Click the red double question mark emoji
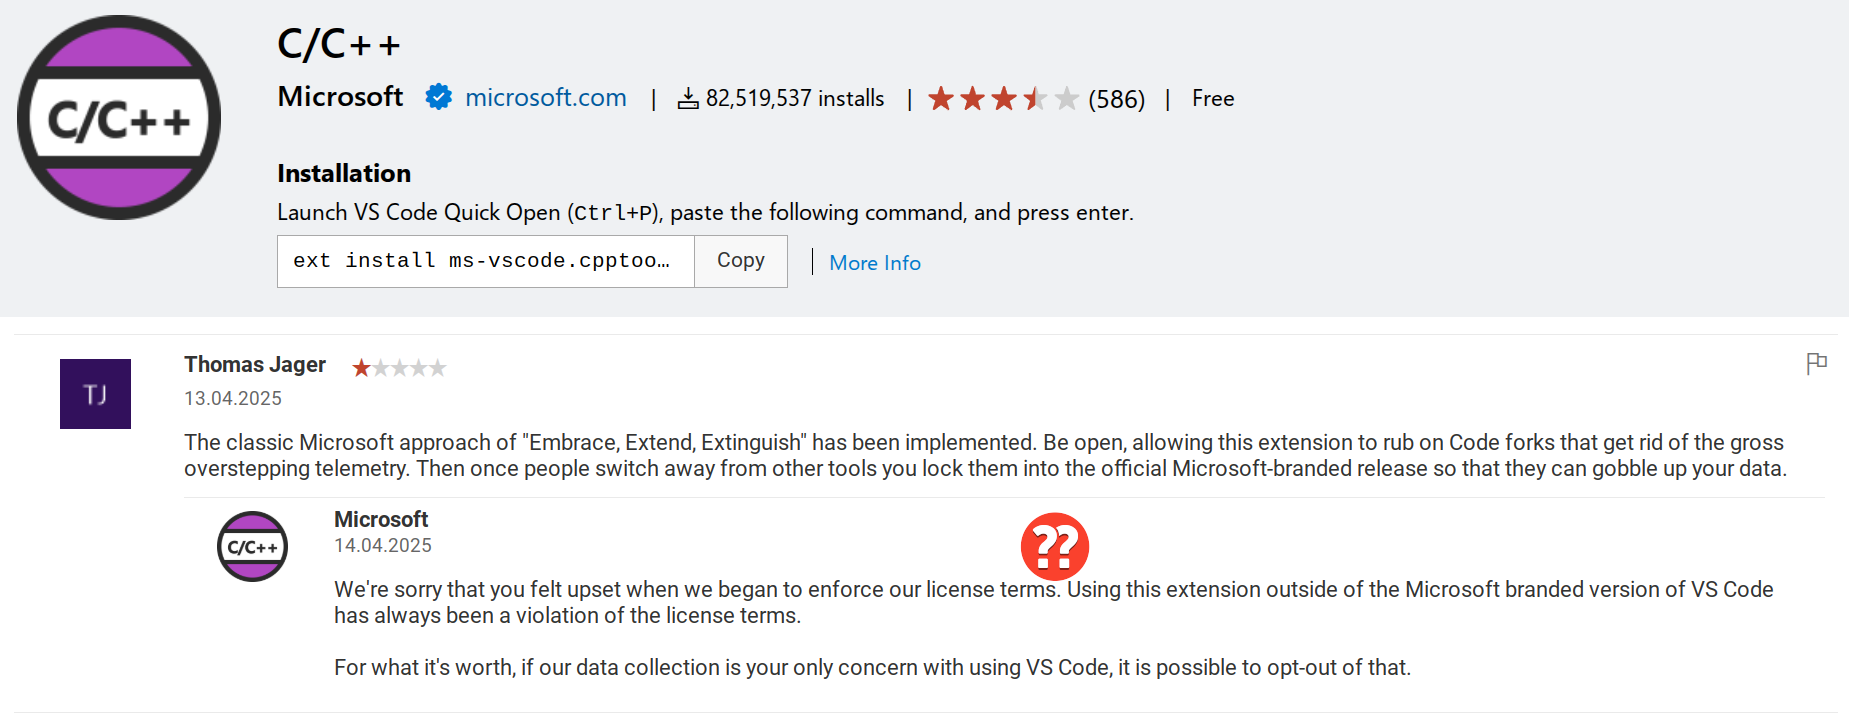Screen dimensions: 1849x726 [x=1054, y=546]
